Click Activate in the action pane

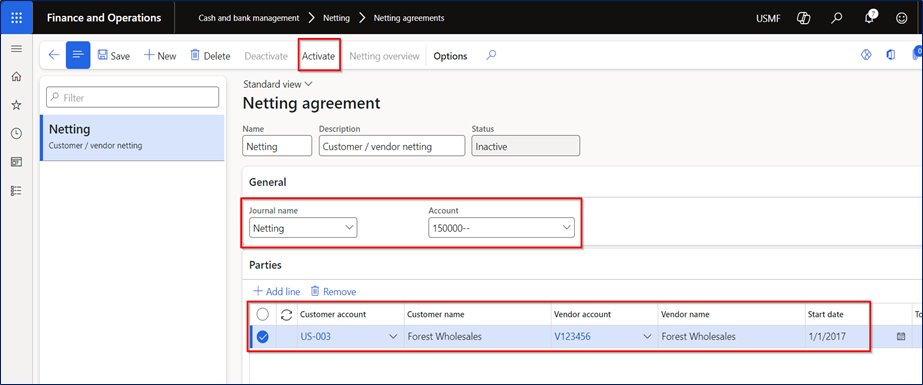tap(318, 56)
